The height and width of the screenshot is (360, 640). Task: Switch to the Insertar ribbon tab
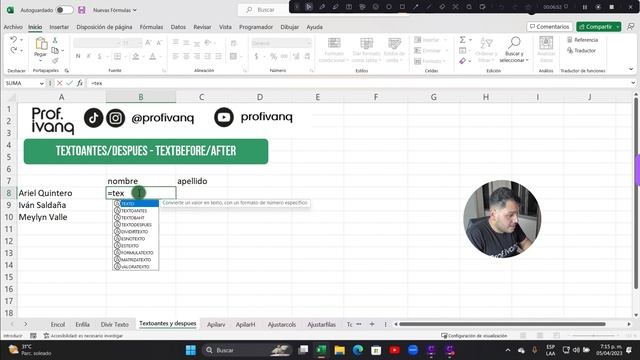pos(59,27)
